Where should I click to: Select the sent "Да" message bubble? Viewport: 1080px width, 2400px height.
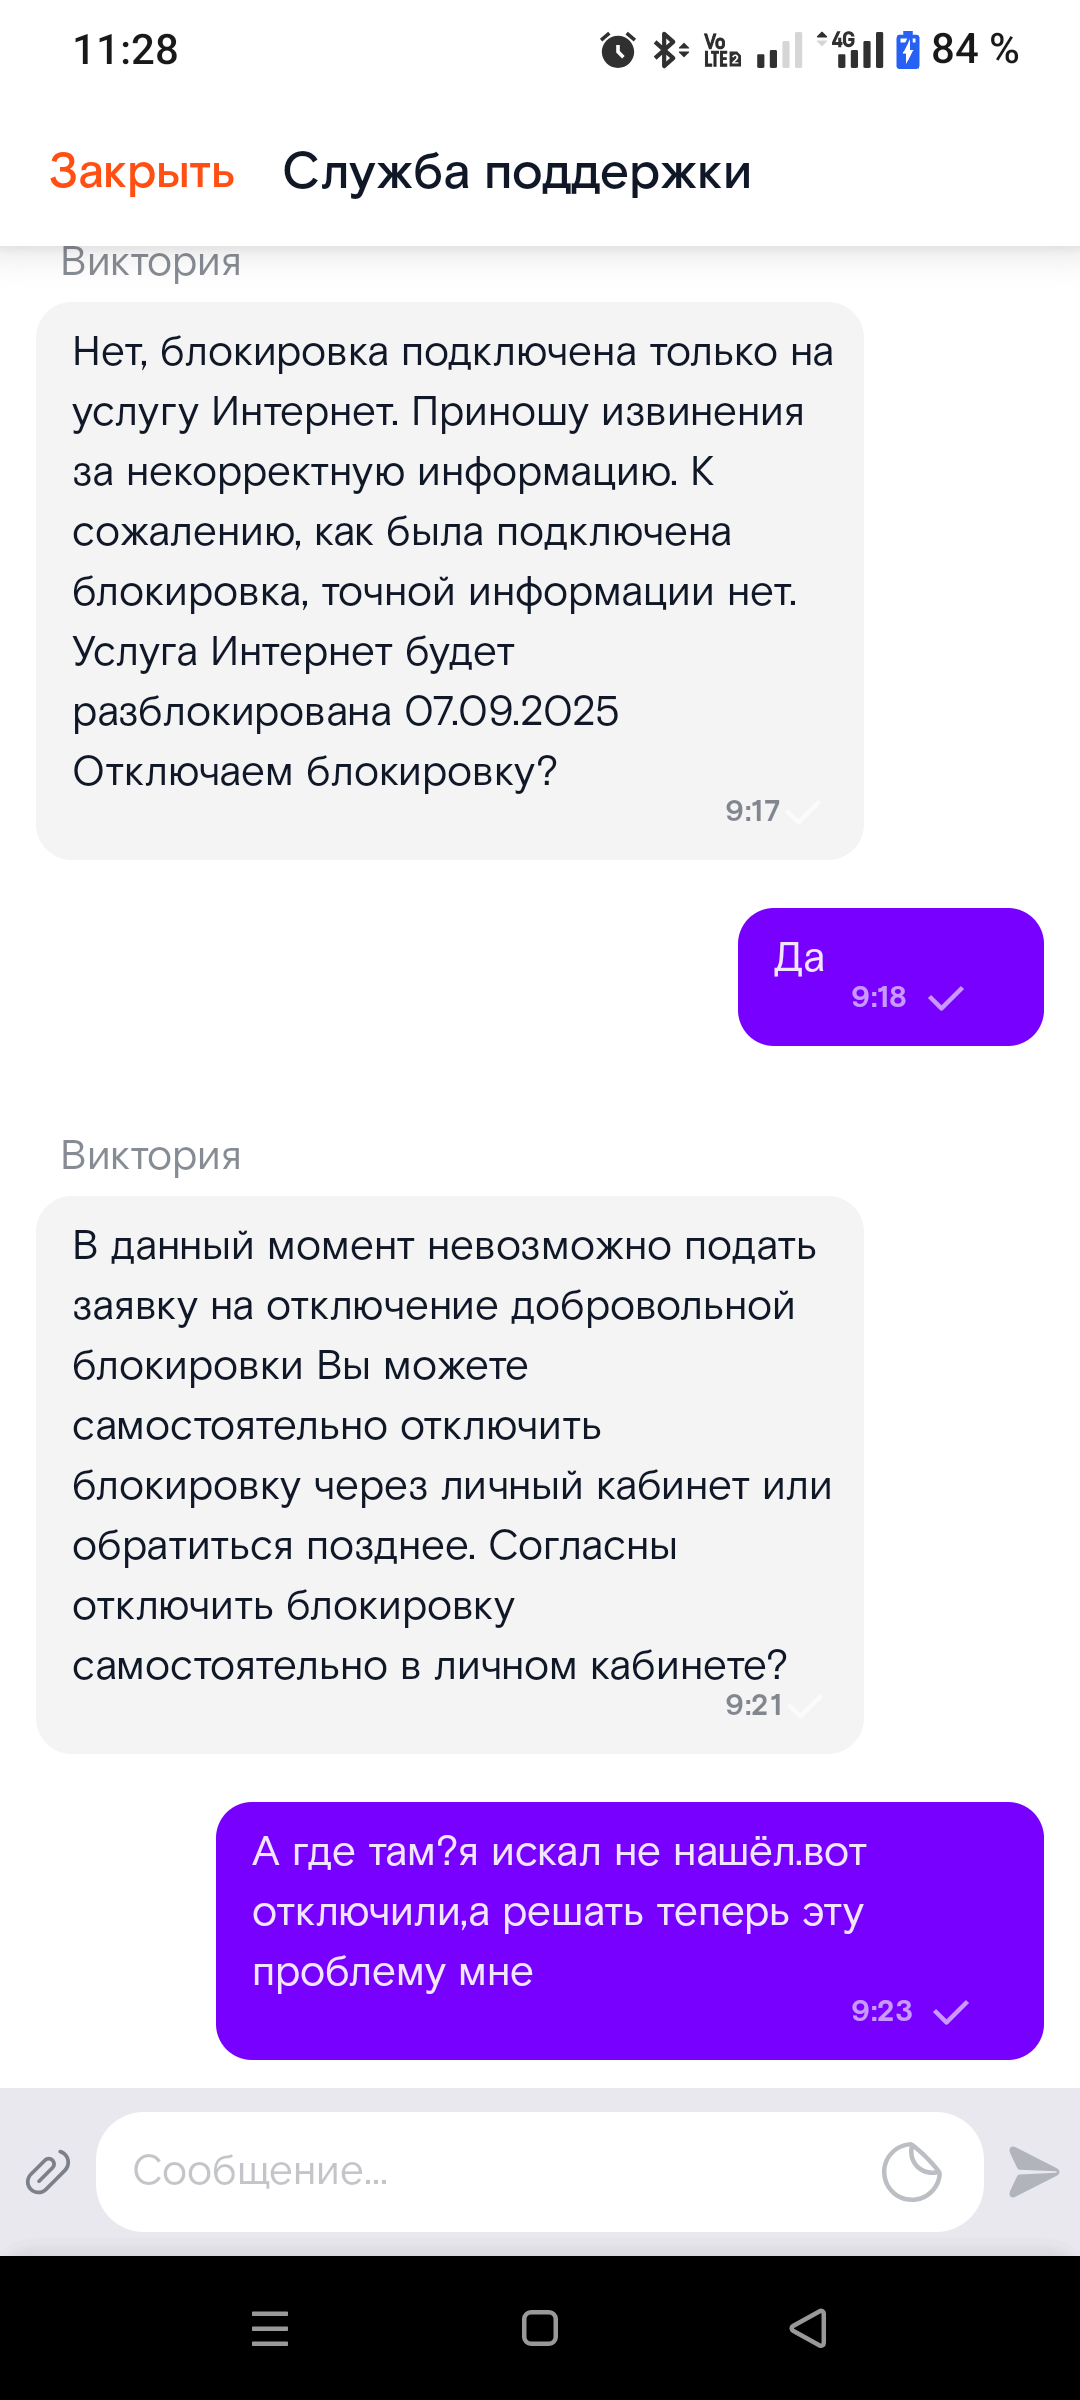(x=890, y=976)
